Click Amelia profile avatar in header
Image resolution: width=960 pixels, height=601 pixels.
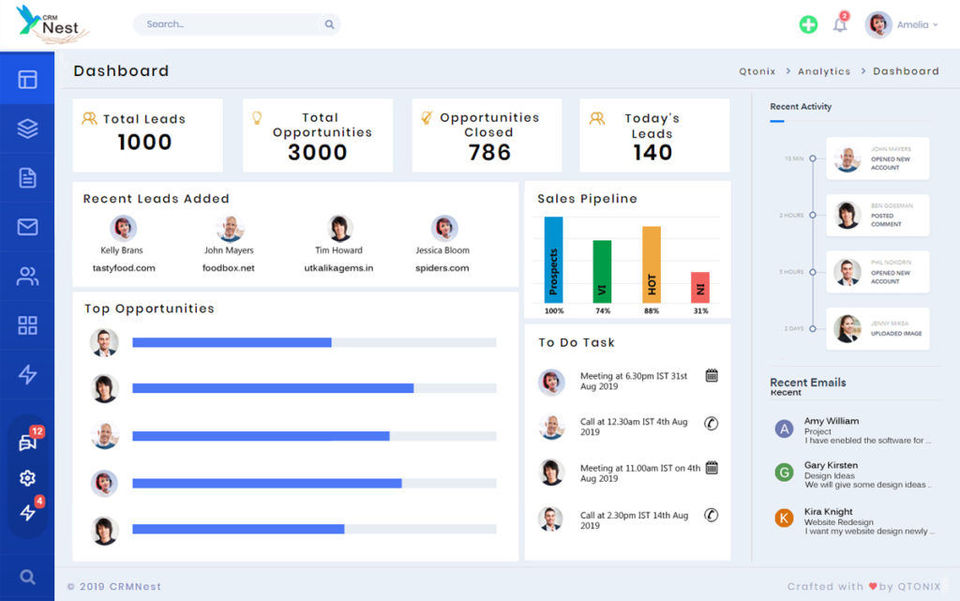click(878, 24)
